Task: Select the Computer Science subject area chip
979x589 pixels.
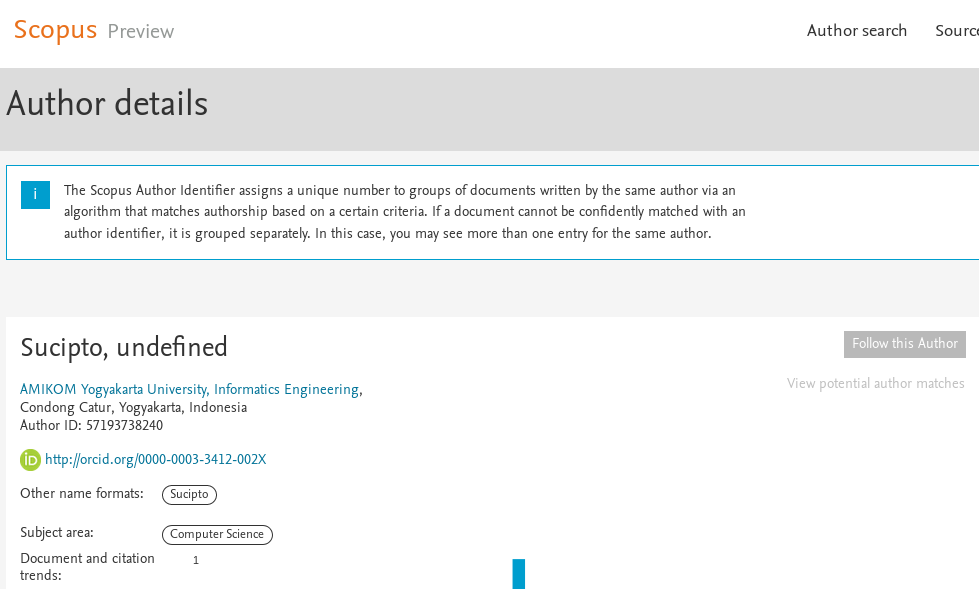Action: (217, 534)
